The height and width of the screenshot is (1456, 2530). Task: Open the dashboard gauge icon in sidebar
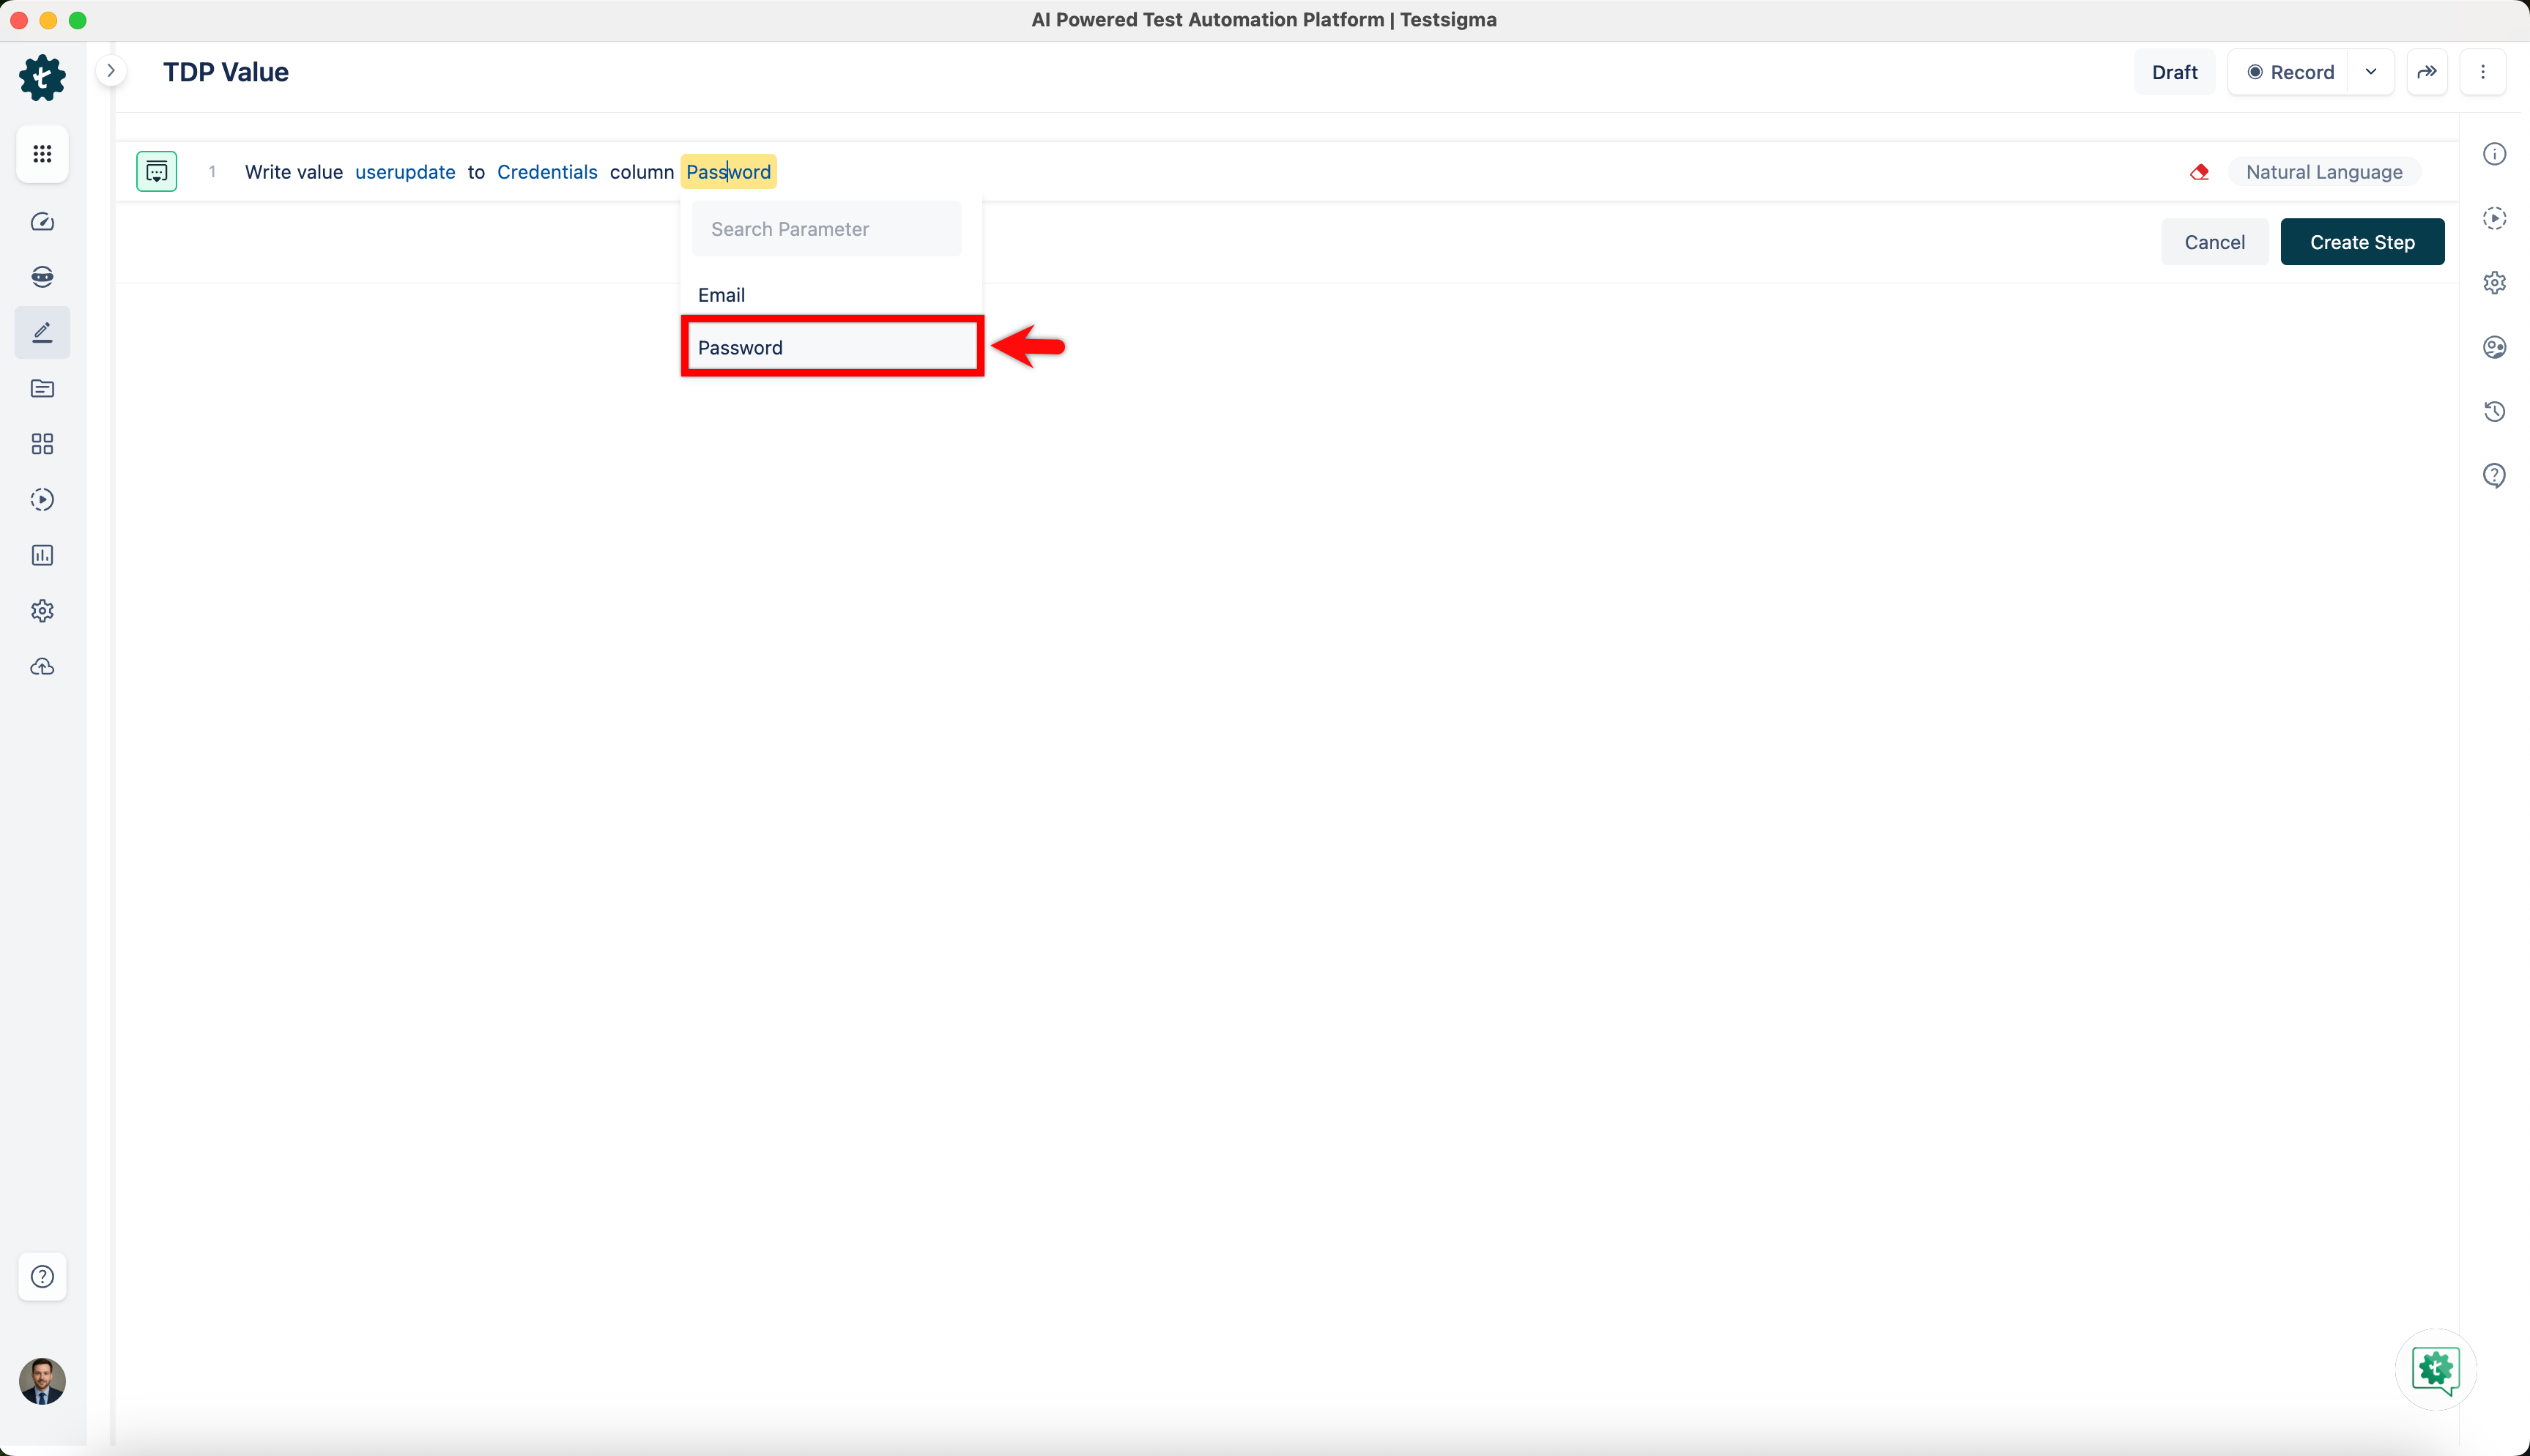tap(42, 221)
